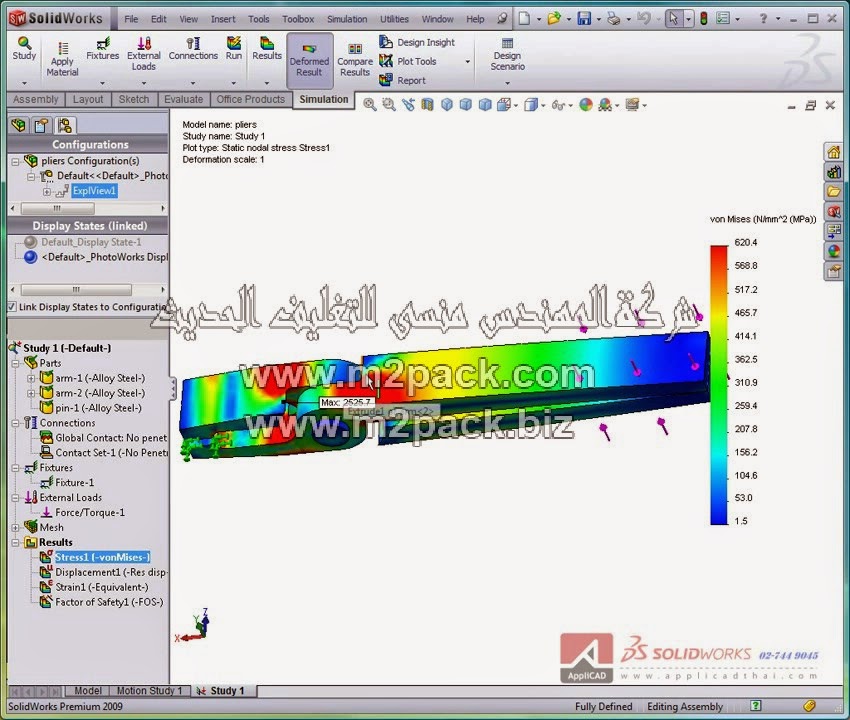Open the Connections tool
The image size is (850, 720).
pos(193,48)
